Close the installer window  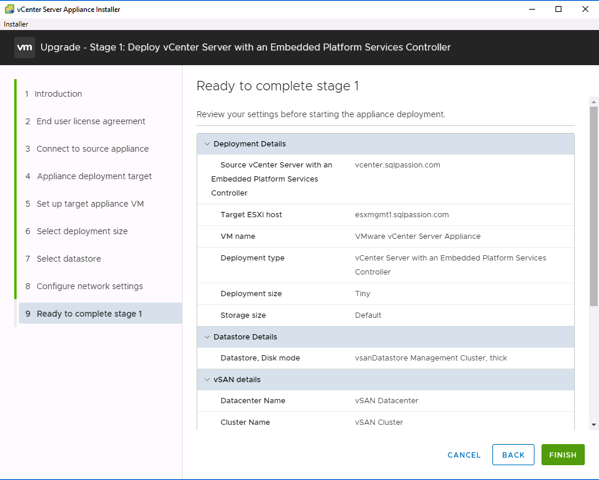[x=585, y=9]
